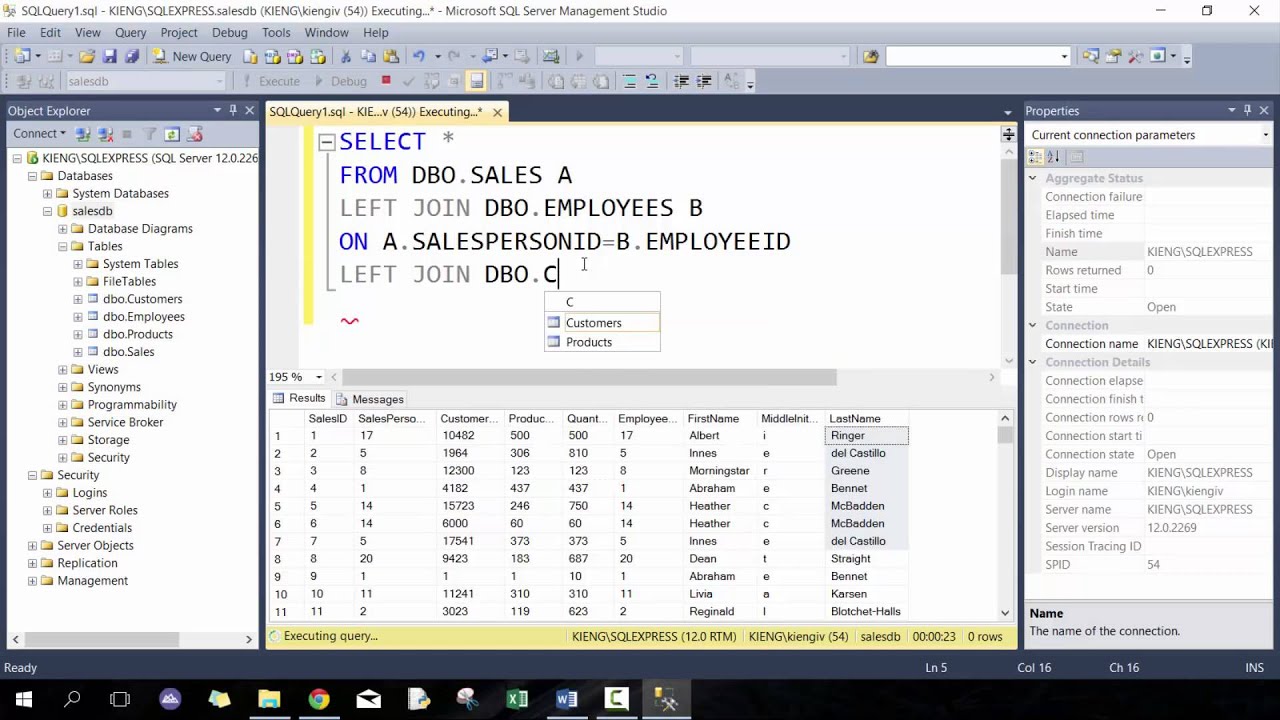The width and height of the screenshot is (1280, 720).
Task: Open file with the folder toolbar icon
Action: point(87,57)
